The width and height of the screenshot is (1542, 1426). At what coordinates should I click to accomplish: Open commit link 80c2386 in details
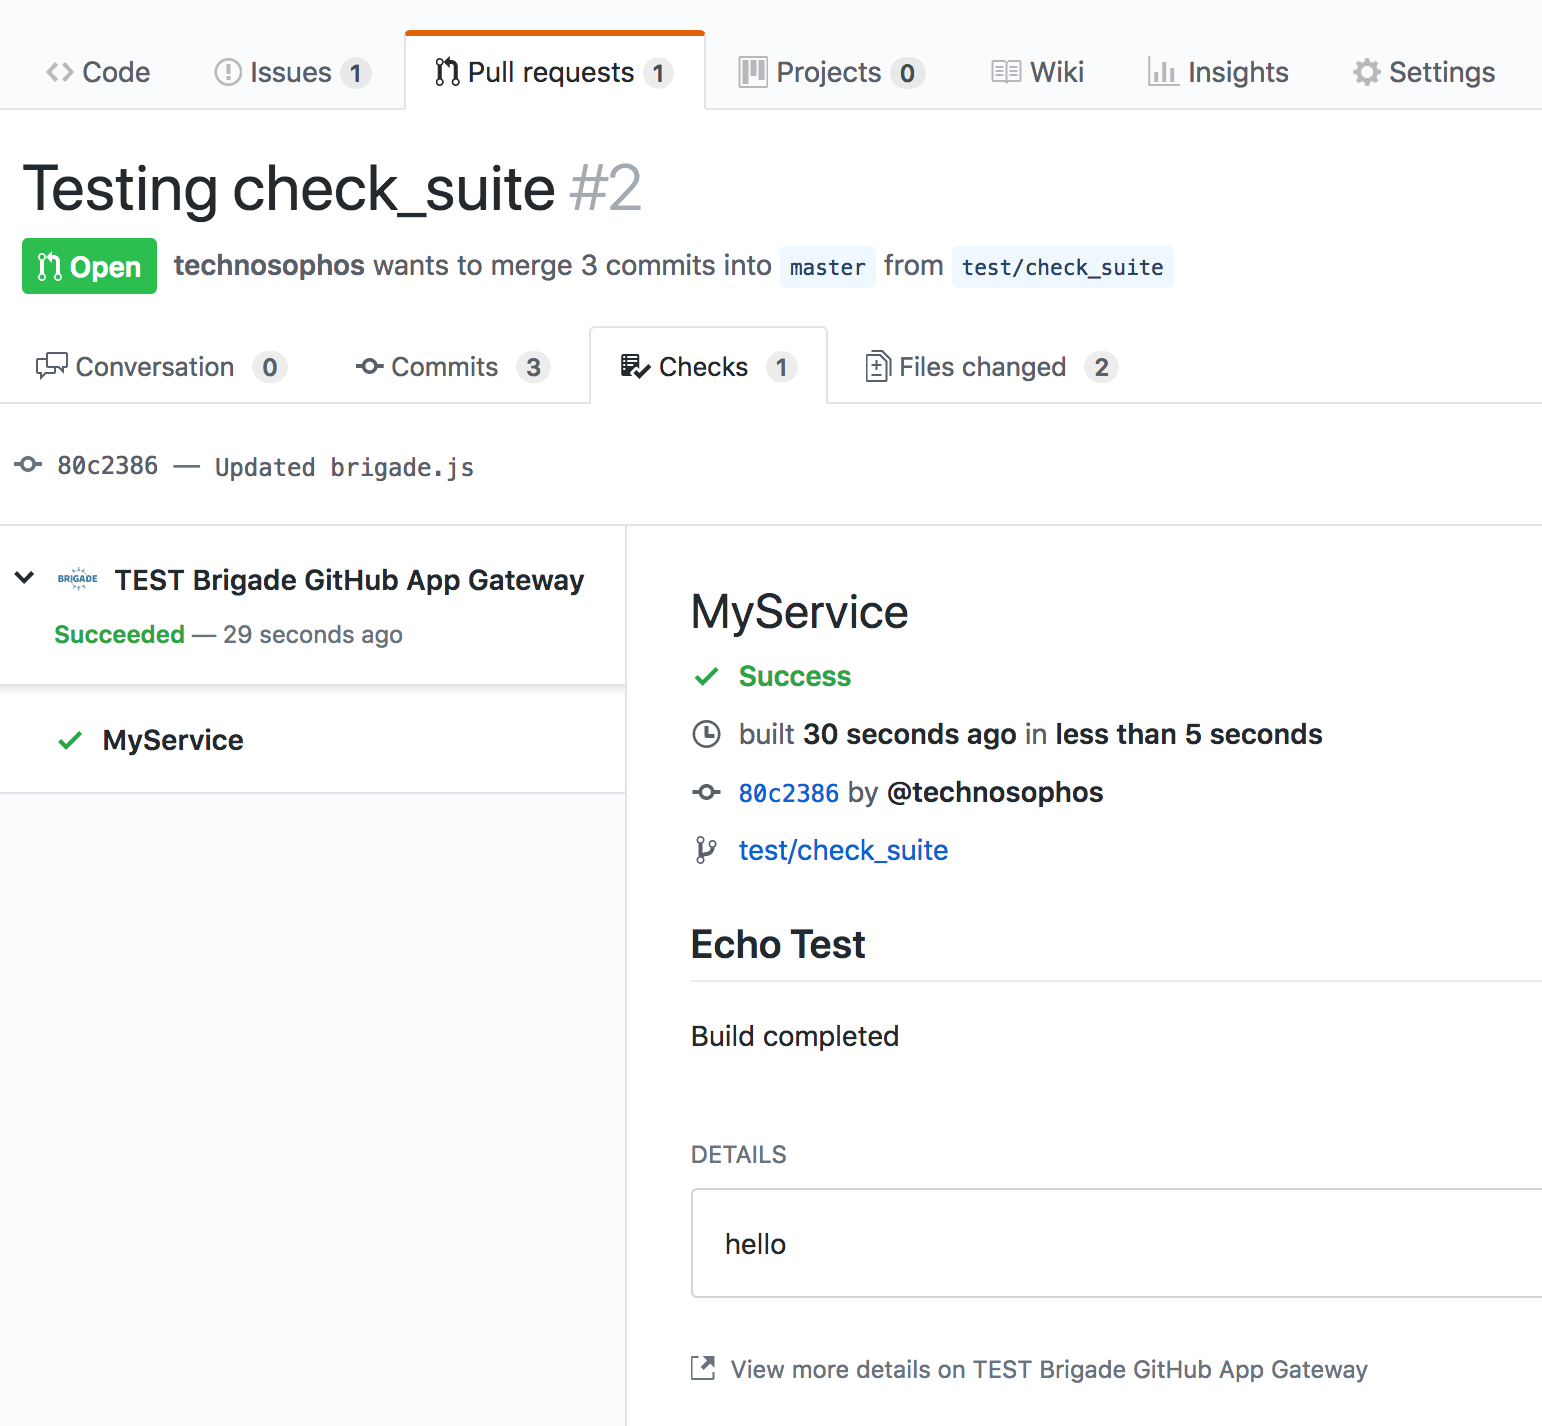[x=788, y=793]
